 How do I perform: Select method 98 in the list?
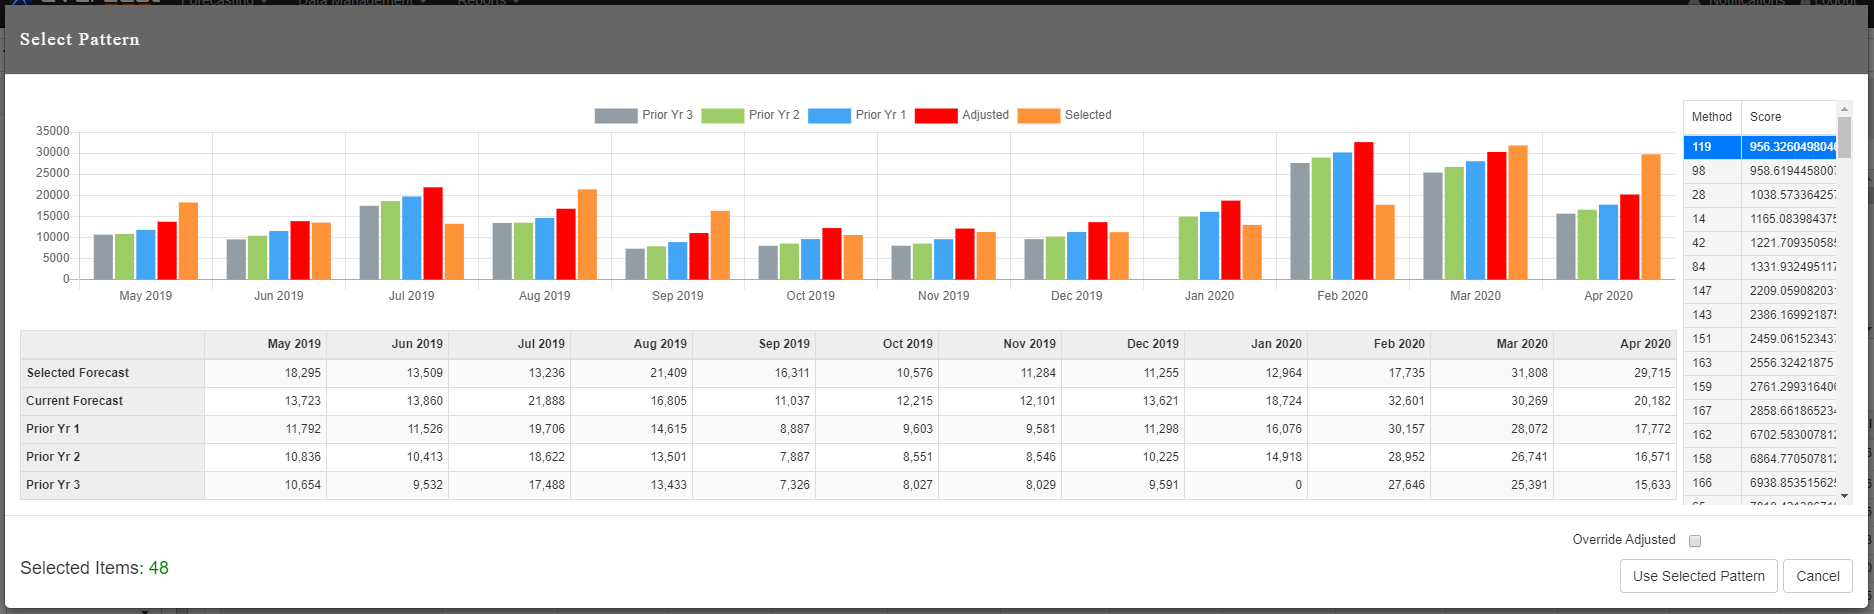coord(1712,171)
